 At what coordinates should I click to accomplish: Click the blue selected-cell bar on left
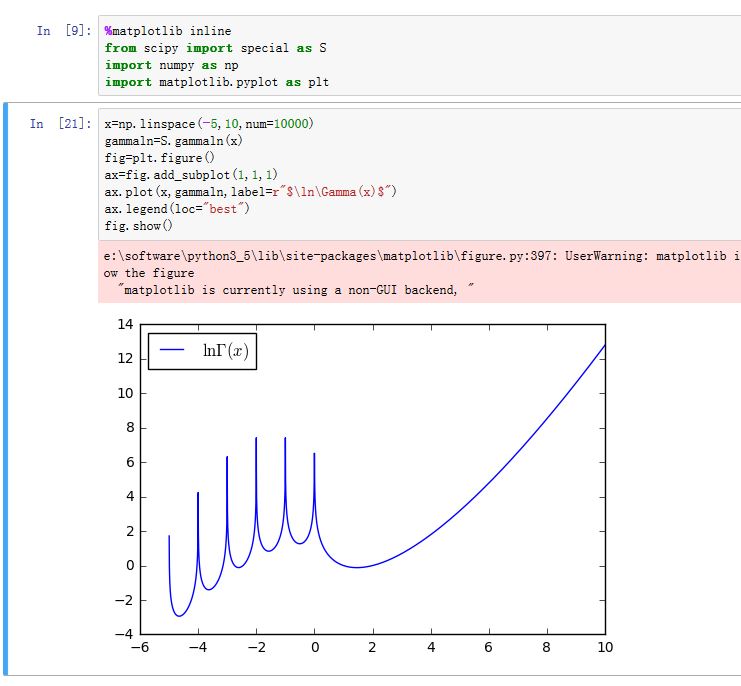pos(5,388)
